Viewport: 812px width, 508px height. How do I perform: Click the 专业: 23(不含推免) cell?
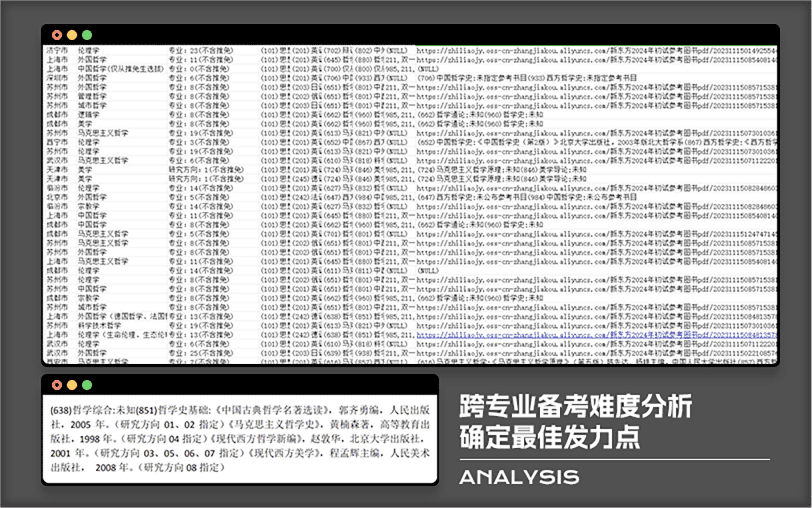200,48
